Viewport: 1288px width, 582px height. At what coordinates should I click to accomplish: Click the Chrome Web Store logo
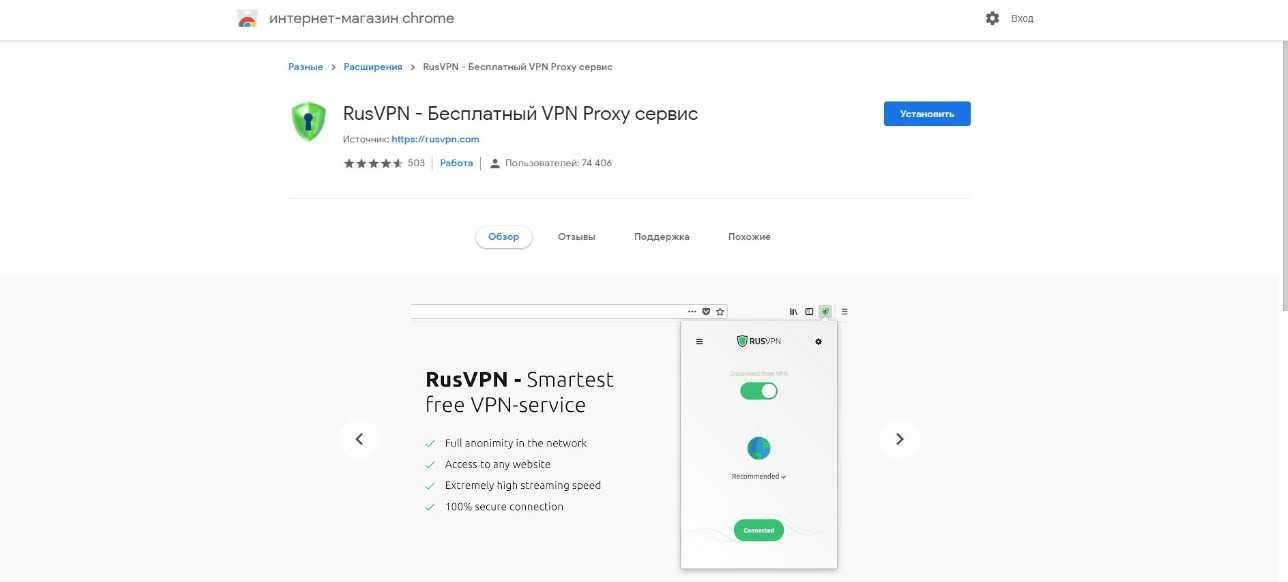pos(247,19)
